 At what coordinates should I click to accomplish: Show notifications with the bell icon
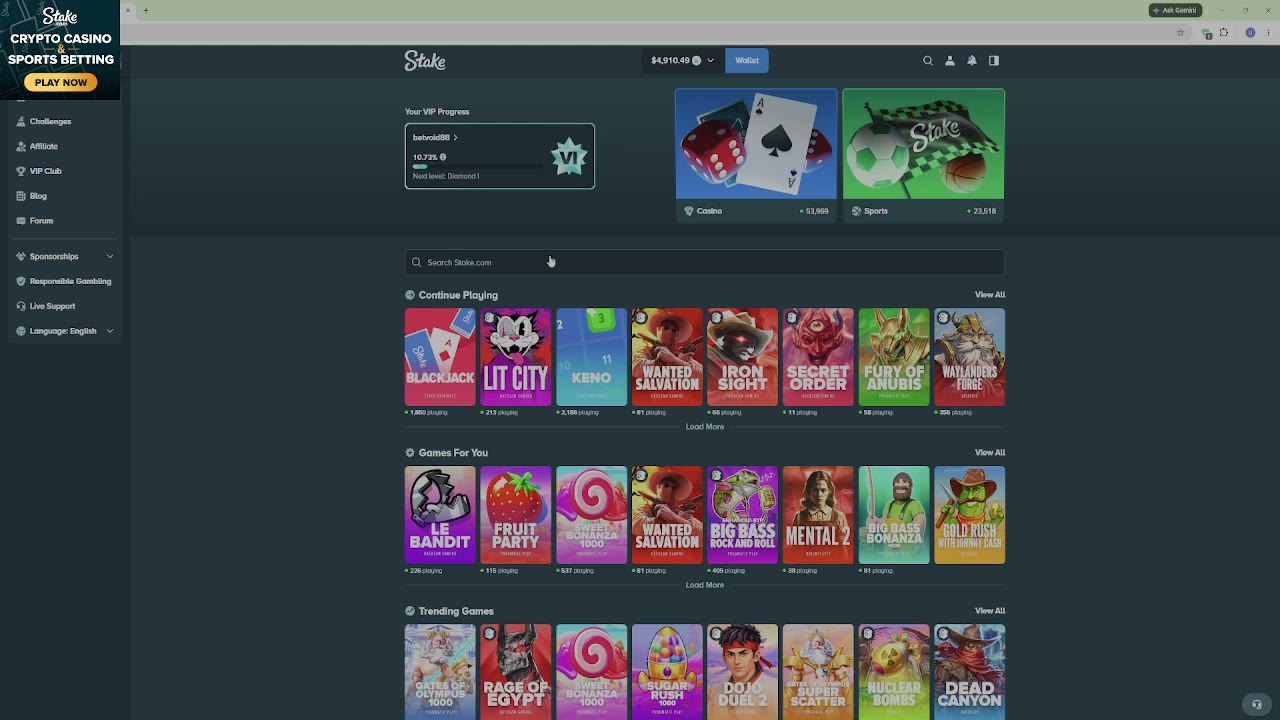pos(972,61)
